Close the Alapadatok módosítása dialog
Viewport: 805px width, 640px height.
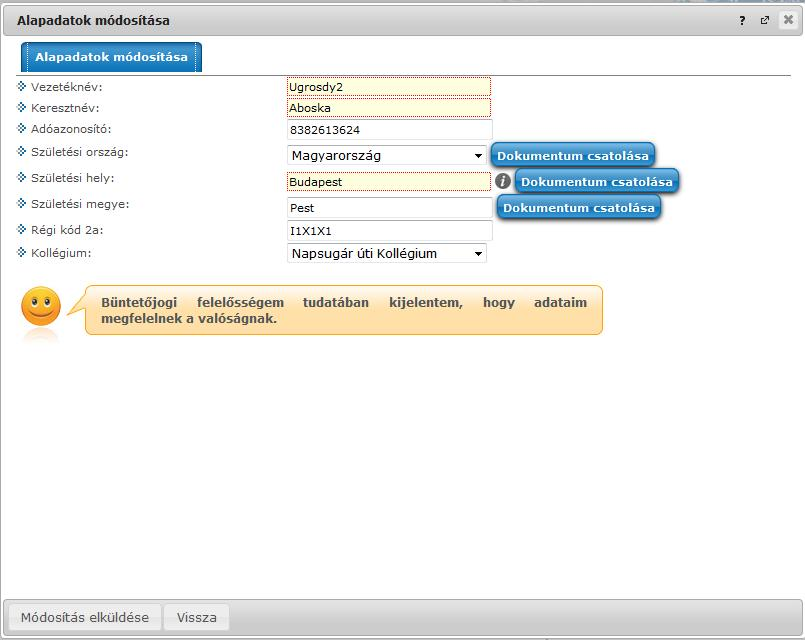[x=788, y=20]
